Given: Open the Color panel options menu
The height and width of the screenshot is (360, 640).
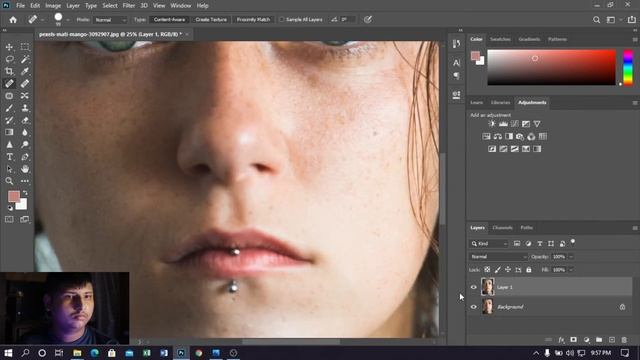Looking at the screenshot, I should (x=635, y=40).
